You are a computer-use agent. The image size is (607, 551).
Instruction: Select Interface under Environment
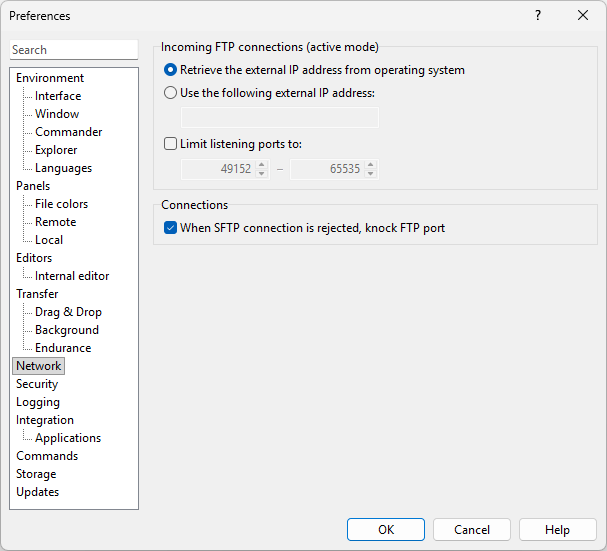click(x=58, y=96)
